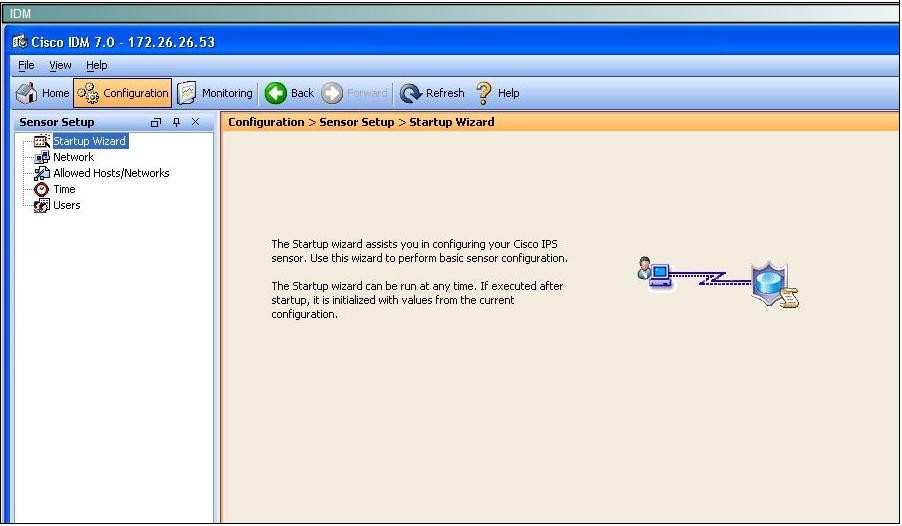
Task: Click the Refresh toolbar label
Action: point(445,93)
